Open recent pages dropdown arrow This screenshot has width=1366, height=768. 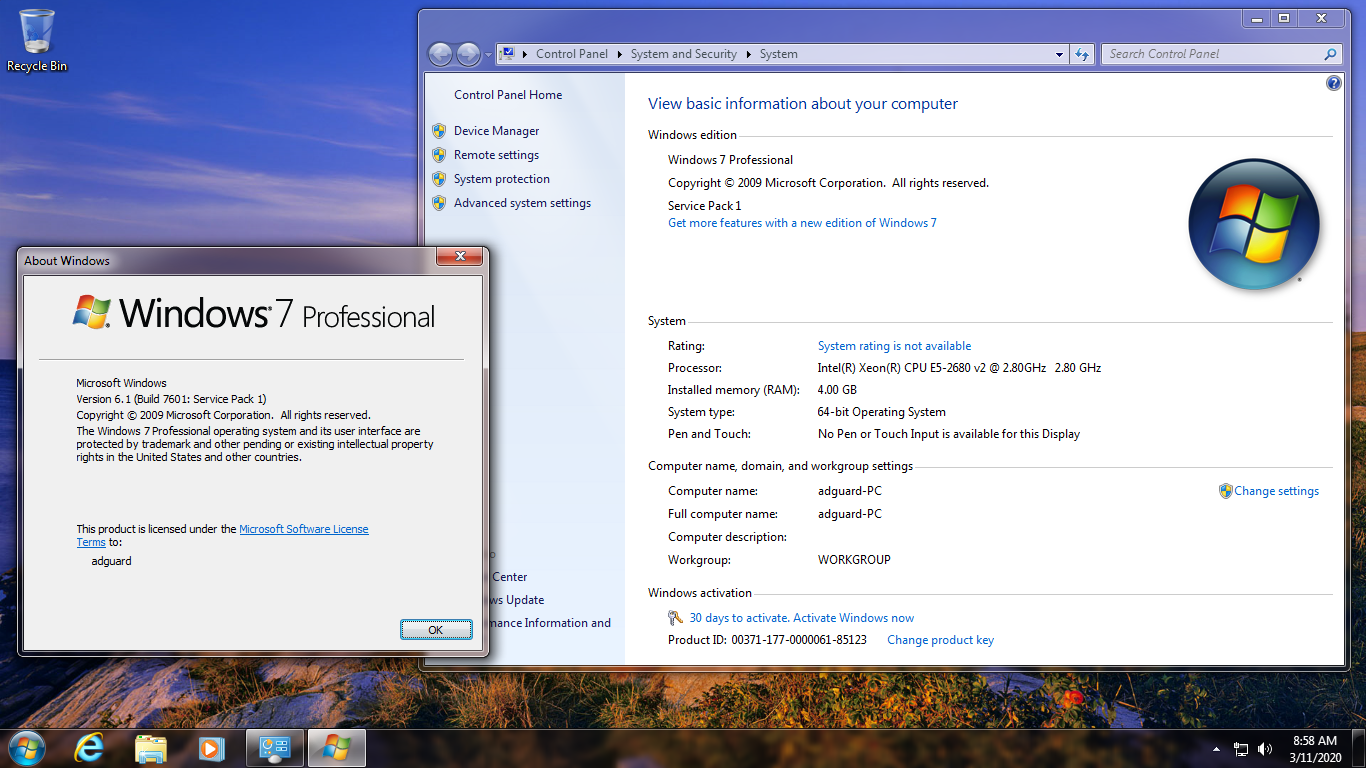(488, 55)
